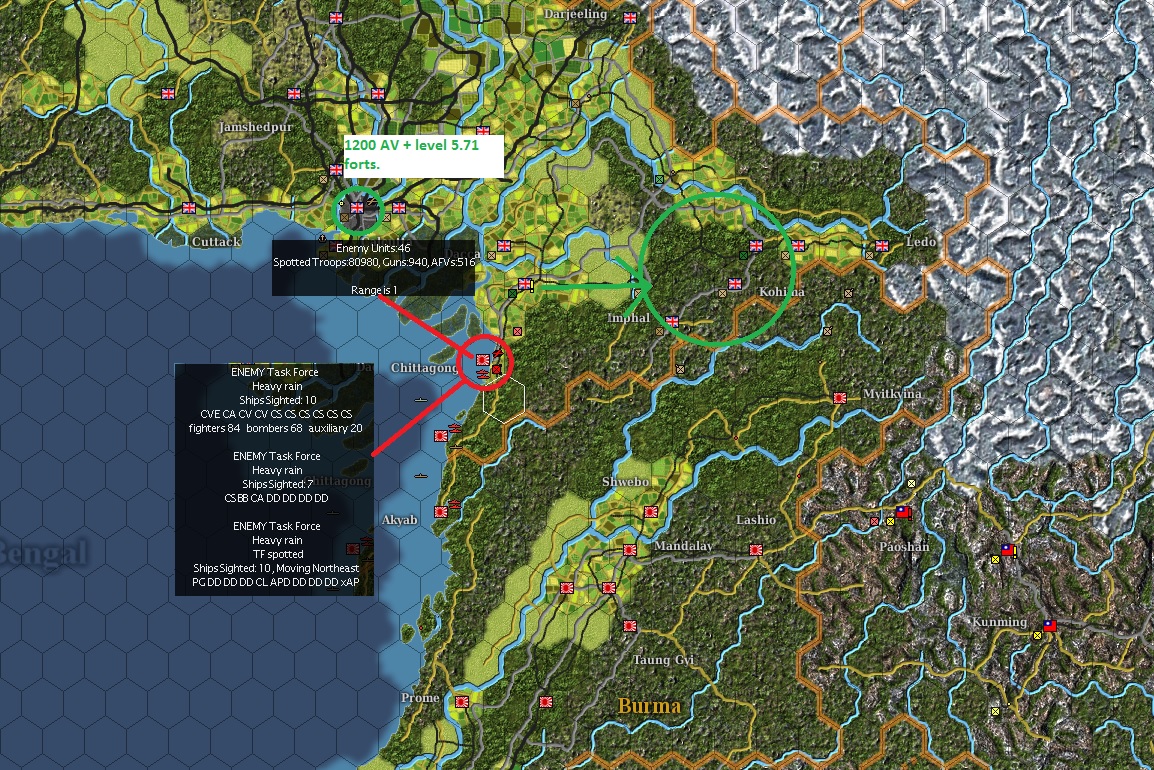Image resolution: width=1154 pixels, height=770 pixels.
Task: Click the red task force ships beside Akyab's flag
Action: [x=455, y=504]
